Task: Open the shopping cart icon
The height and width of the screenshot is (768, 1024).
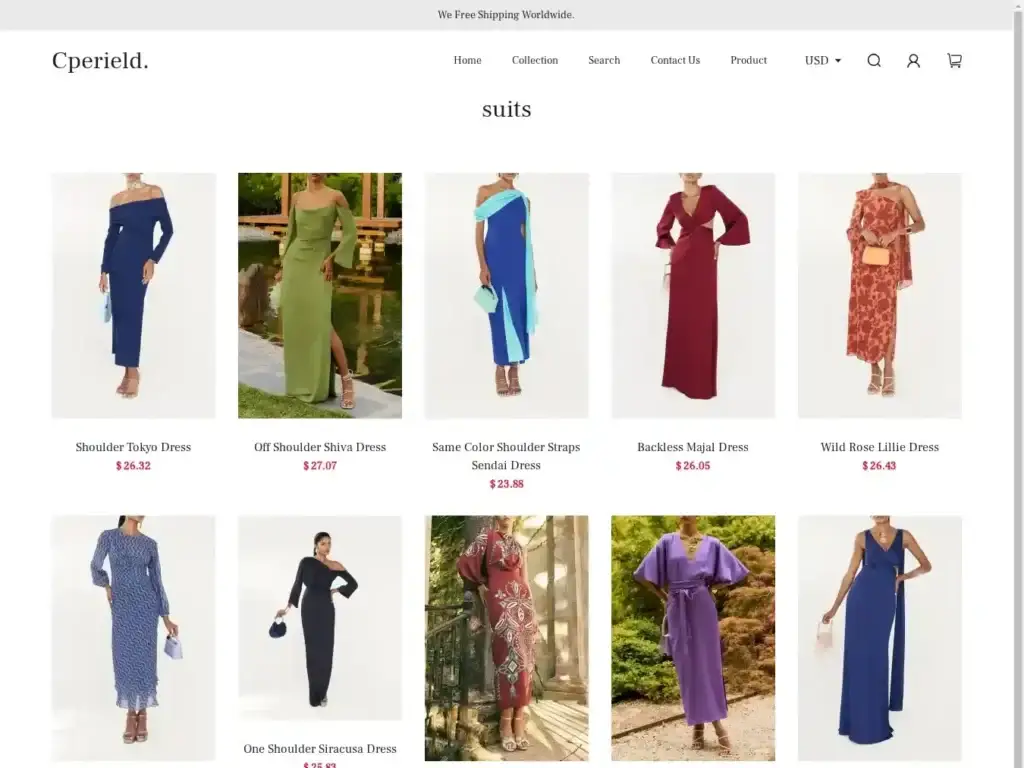Action: (x=953, y=60)
